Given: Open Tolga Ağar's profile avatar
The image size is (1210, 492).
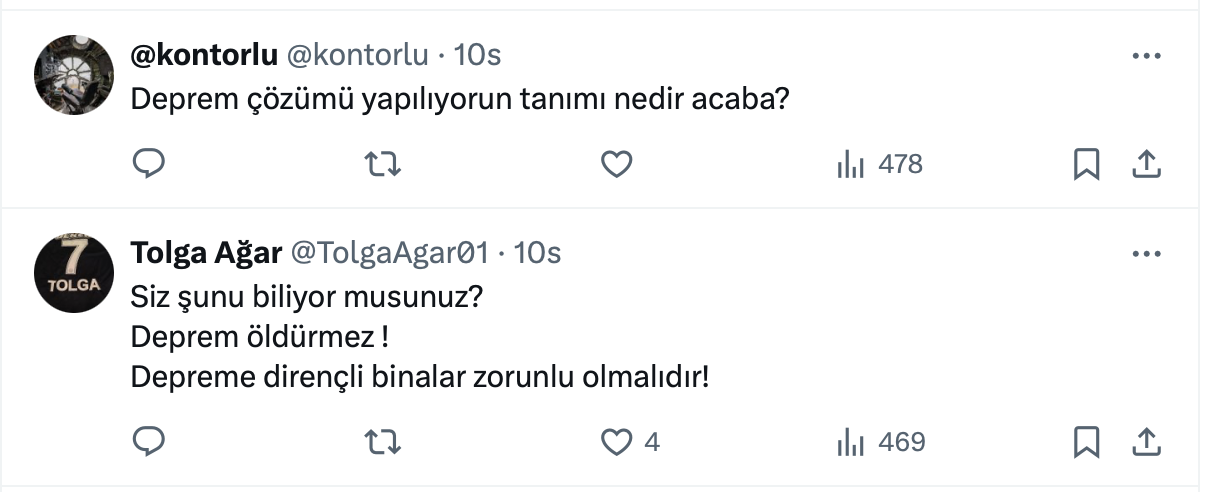Looking at the screenshot, I should point(74,273).
